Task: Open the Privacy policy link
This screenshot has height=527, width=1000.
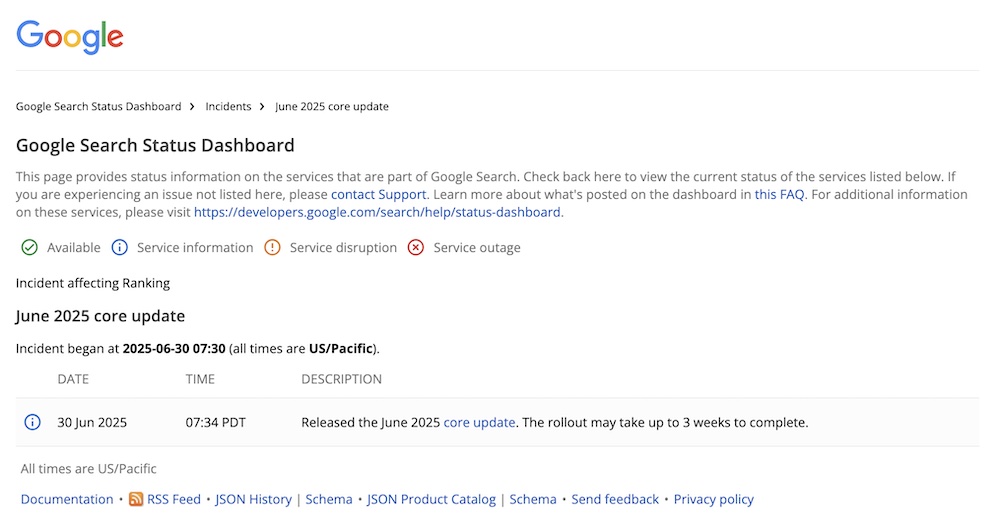Action: [x=714, y=499]
